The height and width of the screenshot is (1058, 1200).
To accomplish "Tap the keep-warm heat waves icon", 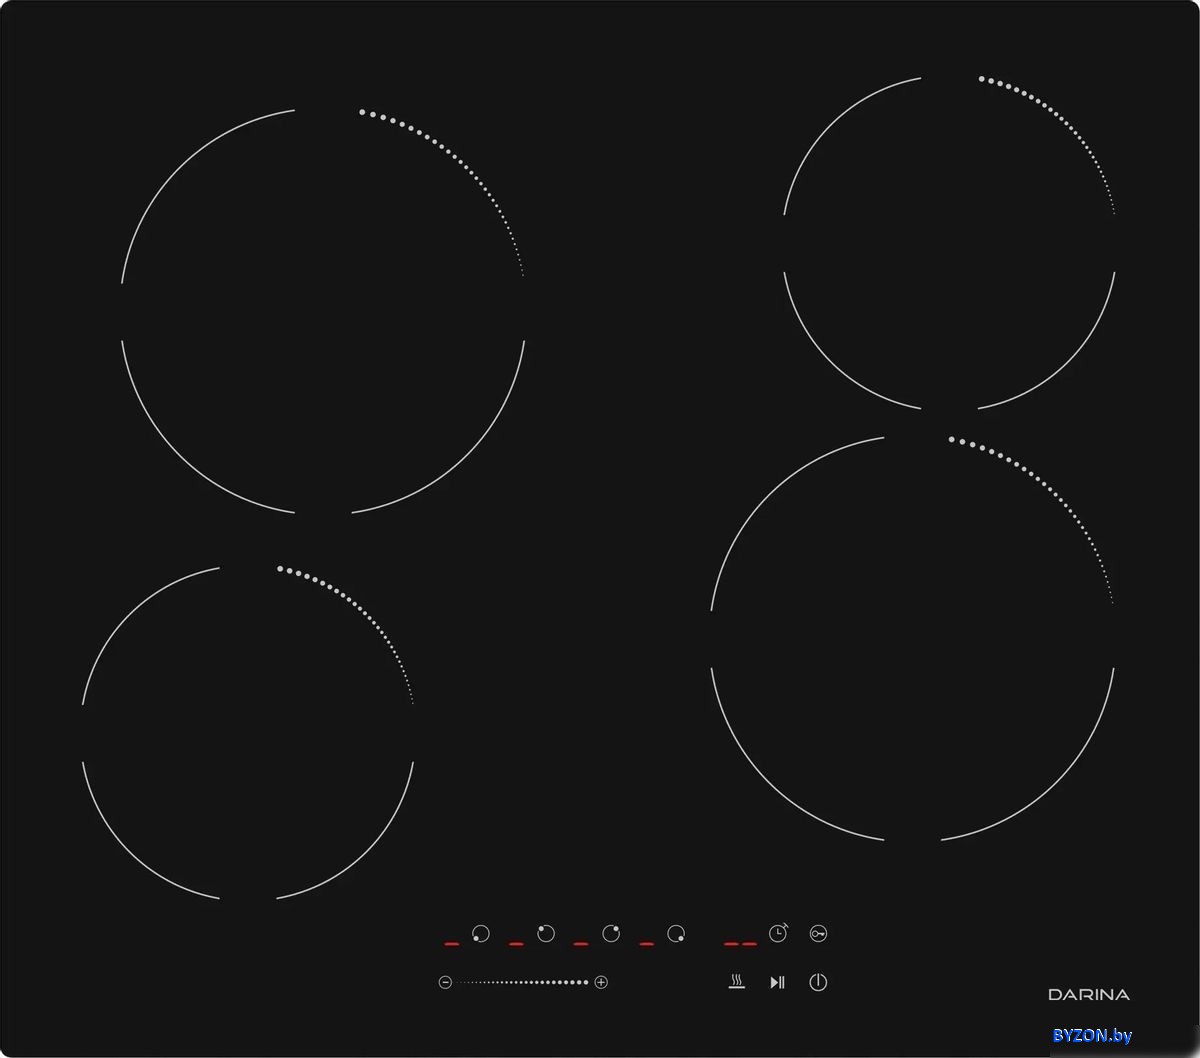I will coord(737,982).
